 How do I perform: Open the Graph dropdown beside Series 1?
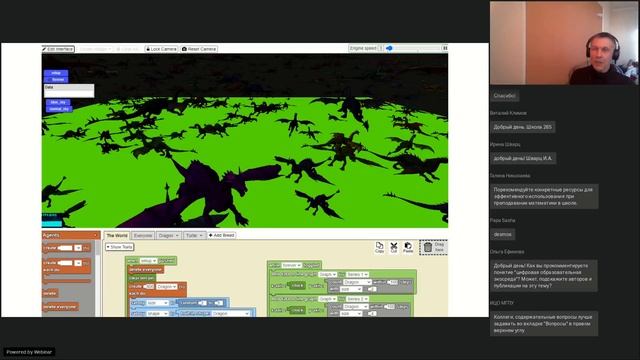(327, 274)
